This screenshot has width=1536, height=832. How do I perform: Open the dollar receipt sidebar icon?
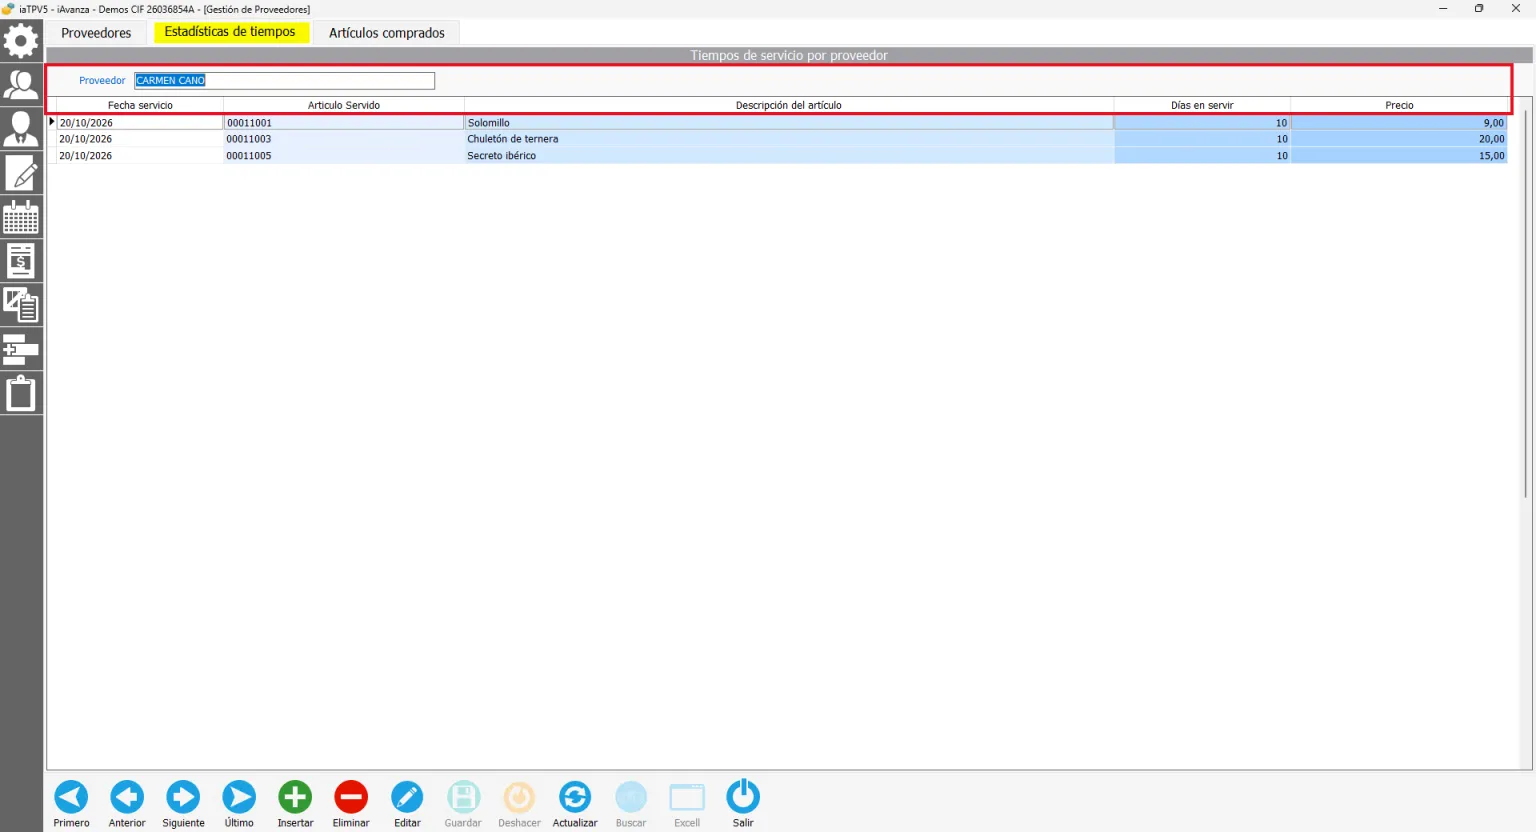[21, 261]
